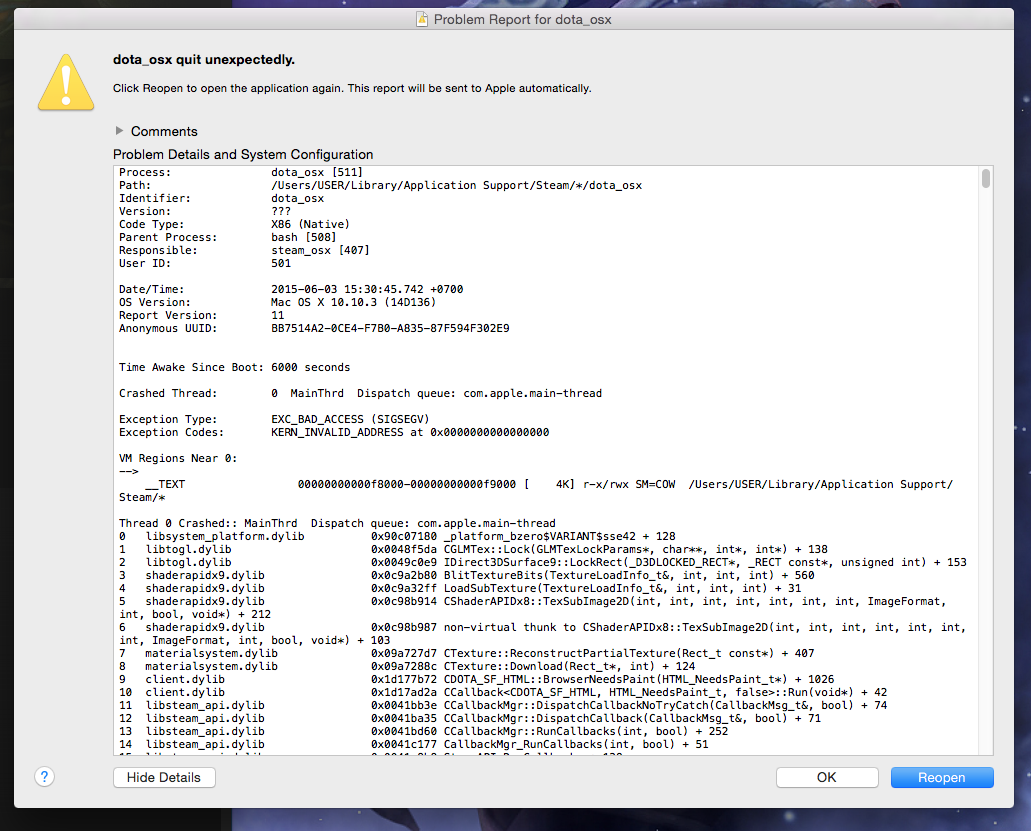Click frame 4 LoadSubTexture line
Viewport: 1031px width, 831px height.
click(460, 588)
